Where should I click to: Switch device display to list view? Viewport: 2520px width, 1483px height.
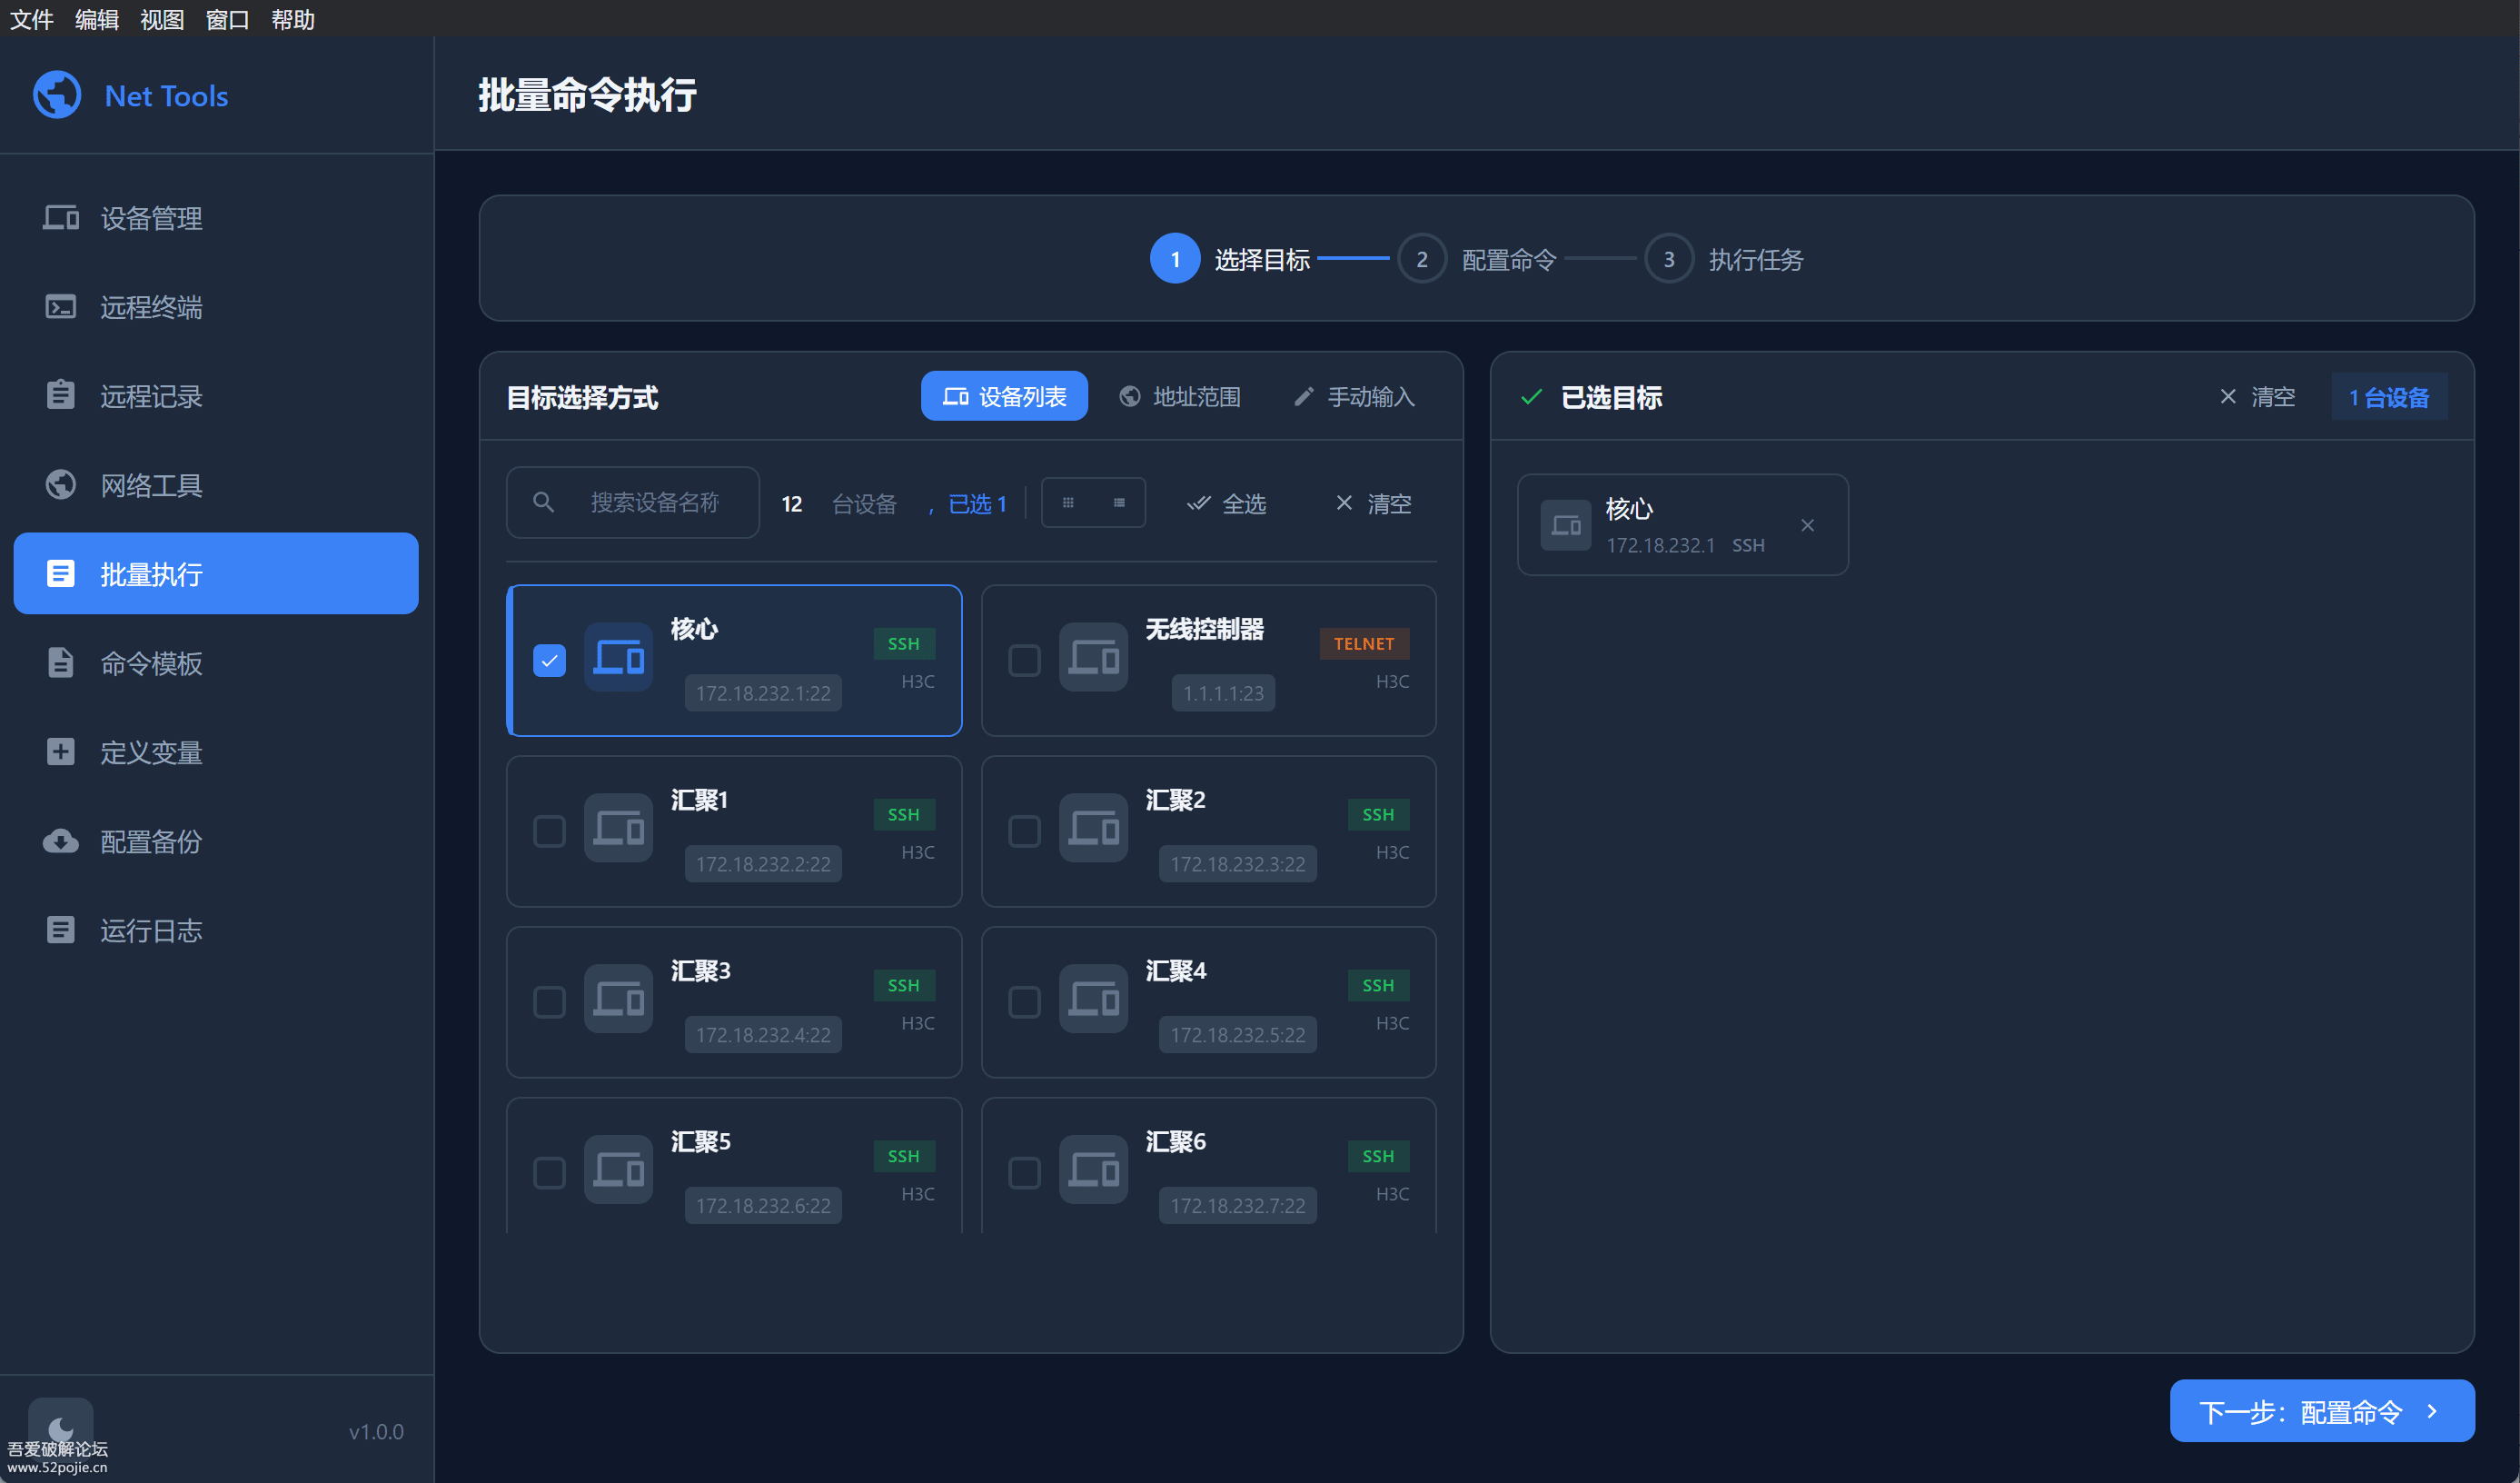coord(1119,503)
